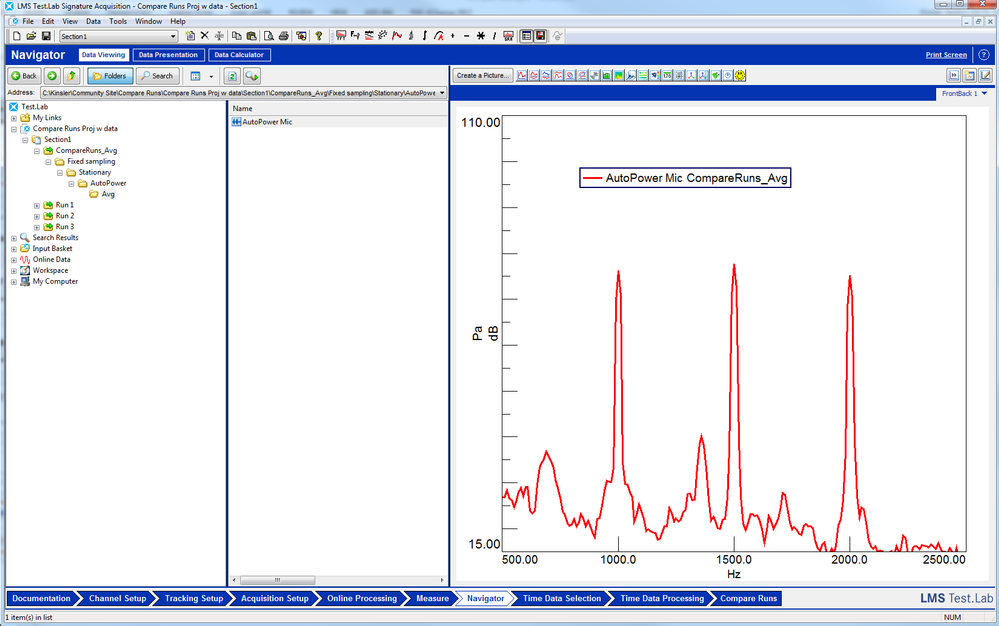Click the green forward arrow next to Back
Screen dimensions: 999x626
(52, 76)
